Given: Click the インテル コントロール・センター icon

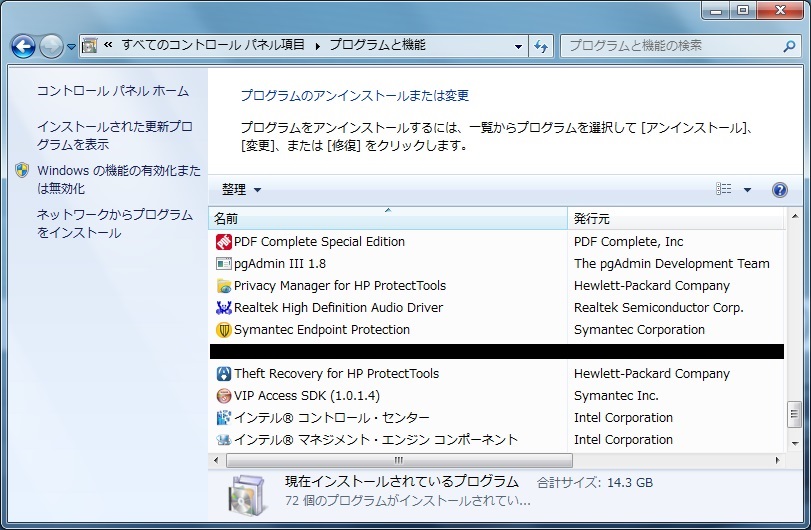Looking at the screenshot, I should coord(224,418).
